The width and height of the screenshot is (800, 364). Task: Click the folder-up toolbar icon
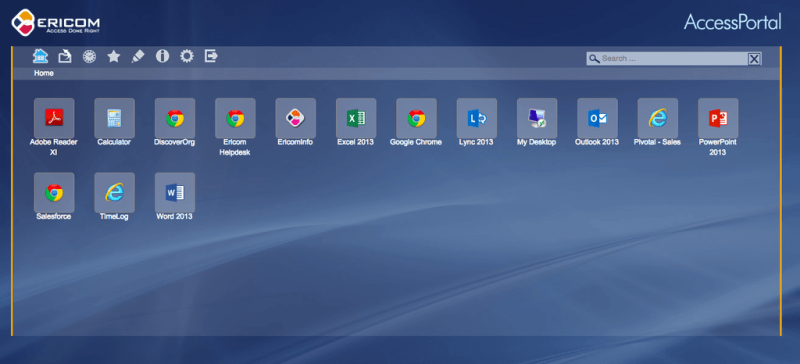pyautogui.click(x=65, y=56)
